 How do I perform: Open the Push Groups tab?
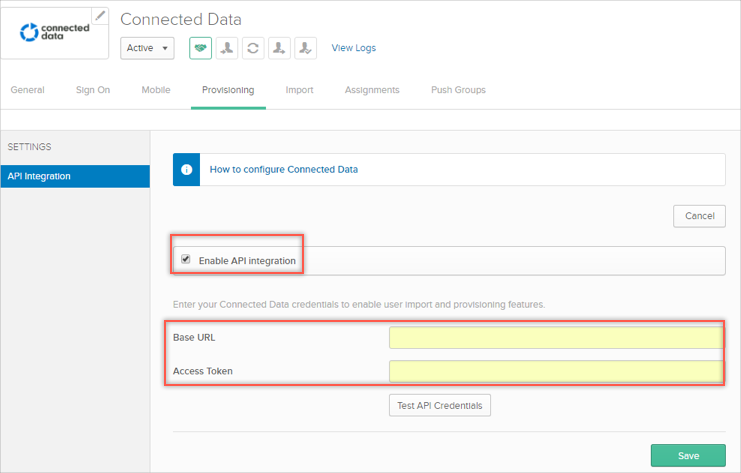point(458,90)
